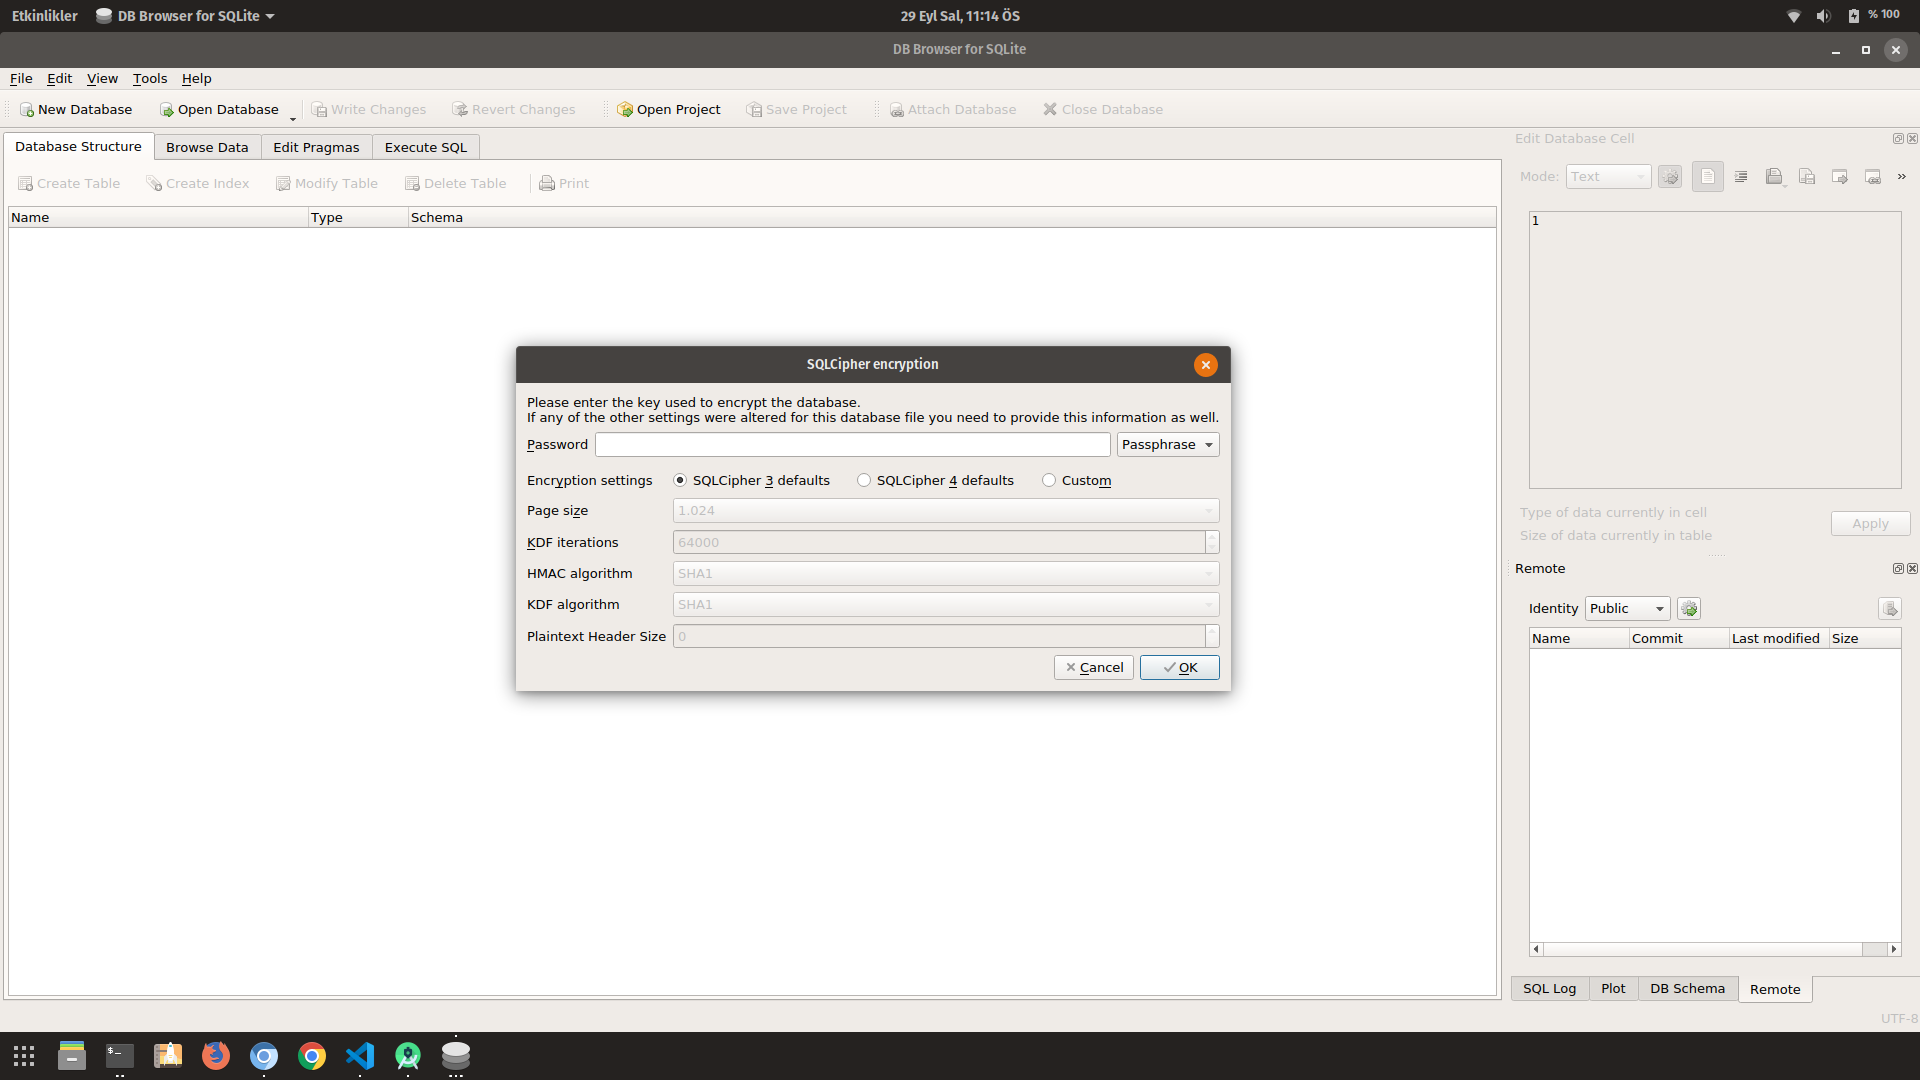Close the SQLCipher encryption dialog

tap(1205, 365)
